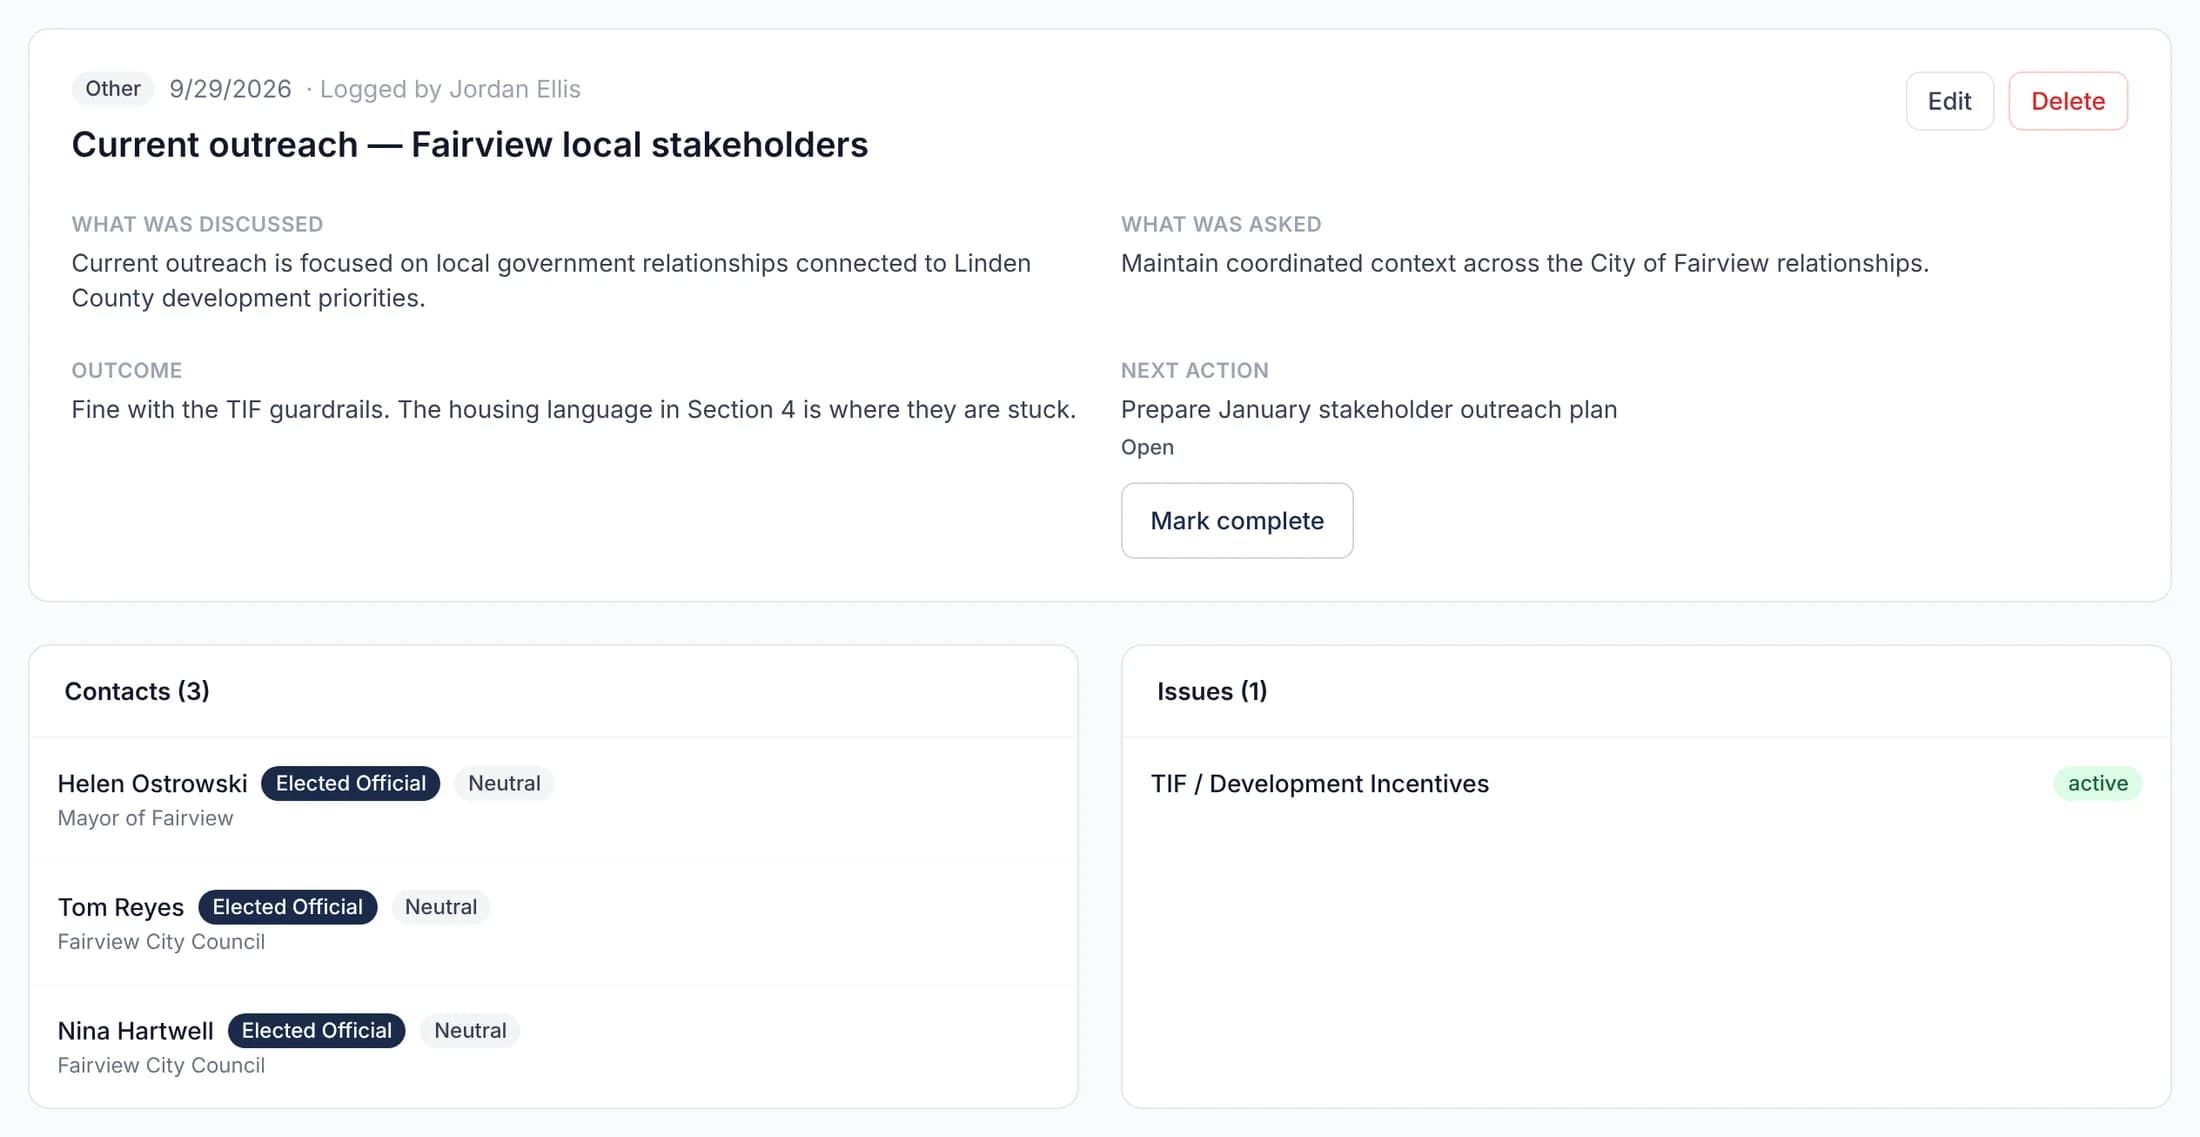Click 'Prepare January stakeholder outreach plan' text
Image resolution: width=2200 pixels, height=1137 pixels.
(x=1368, y=410)
